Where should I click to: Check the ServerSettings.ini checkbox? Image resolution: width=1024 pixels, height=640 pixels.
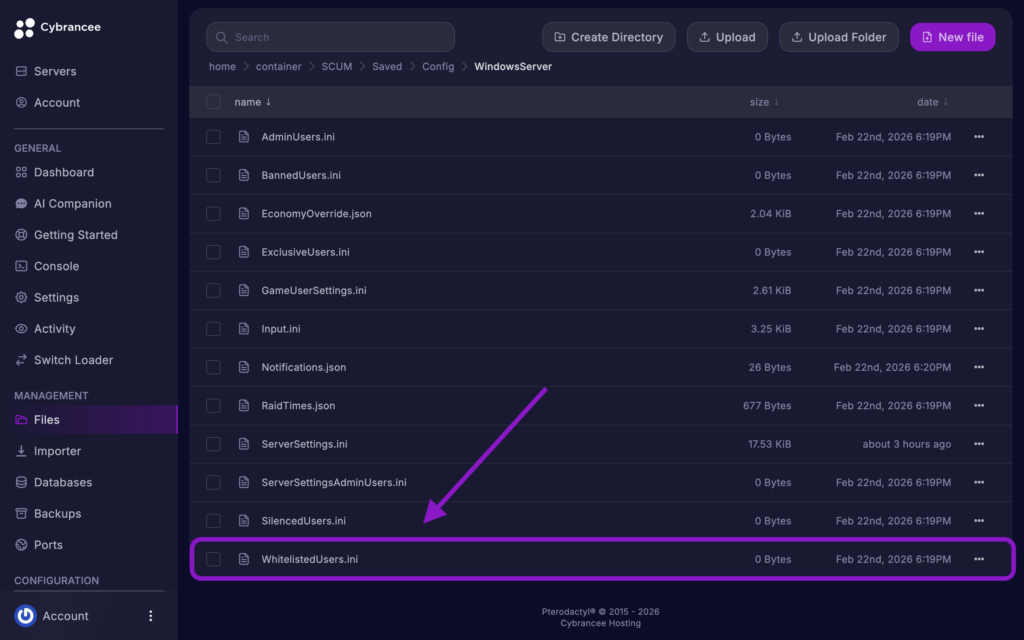point(213,443)
